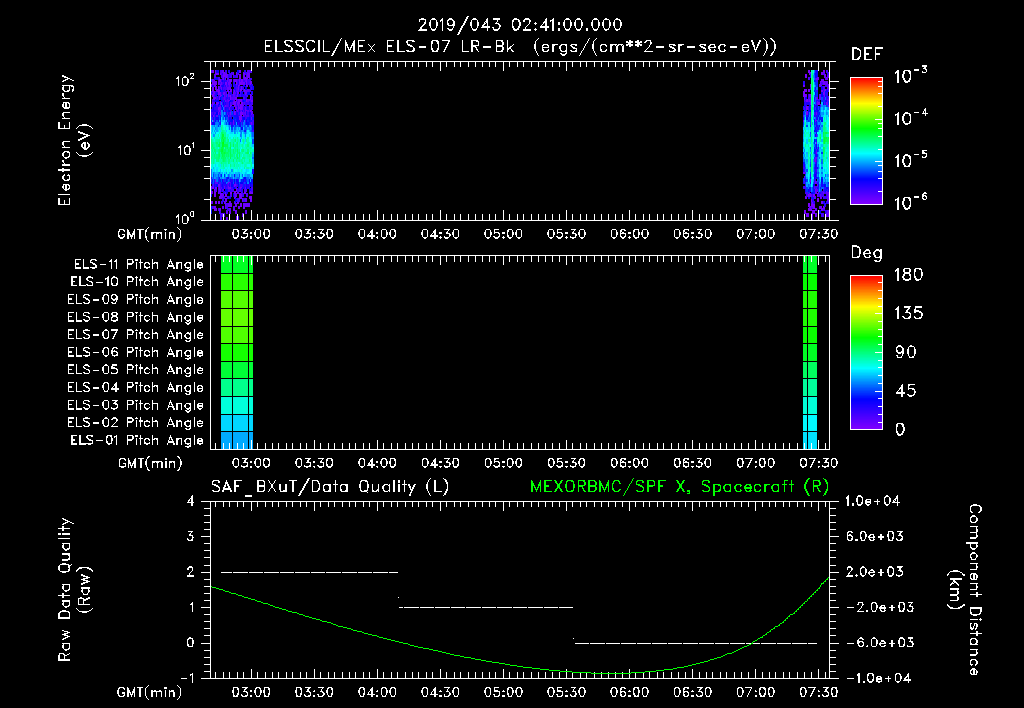Click the data quality segment at level 1
The width and height of the screenshot is (1024, 708).
(486, 607)
